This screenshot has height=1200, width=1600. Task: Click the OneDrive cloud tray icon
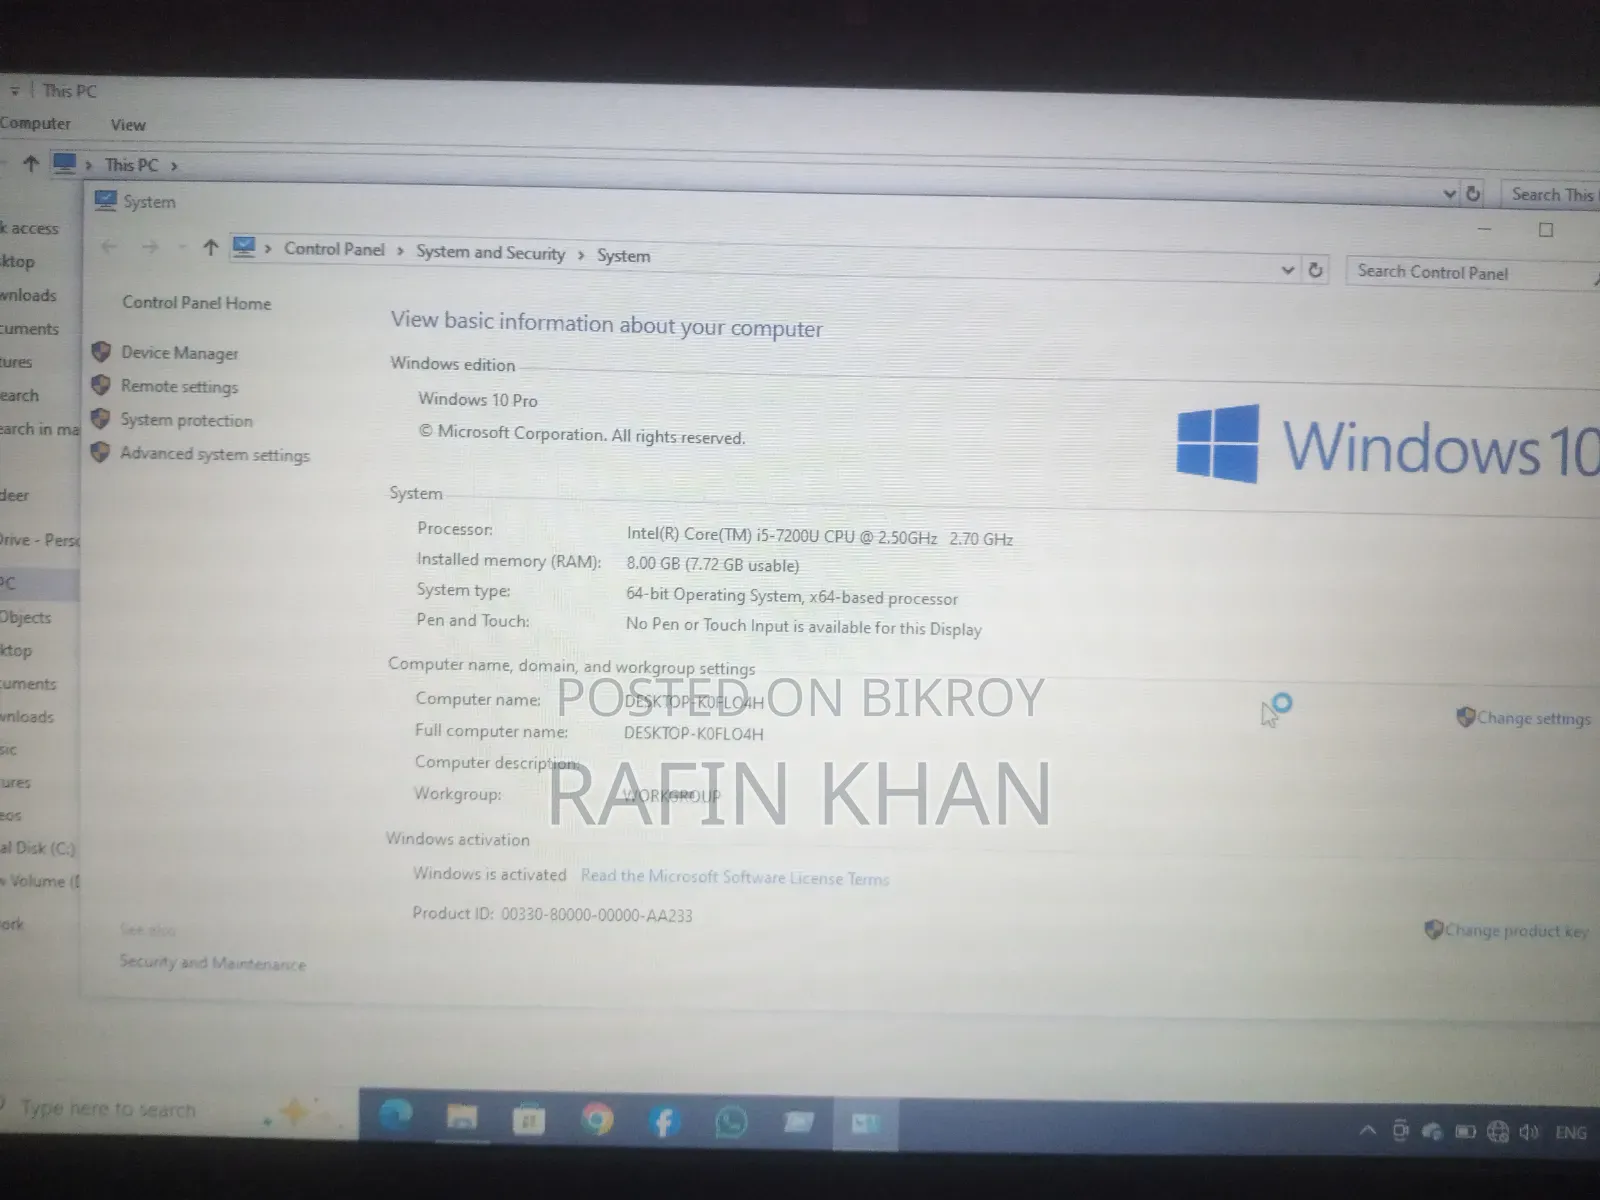1432,1132
